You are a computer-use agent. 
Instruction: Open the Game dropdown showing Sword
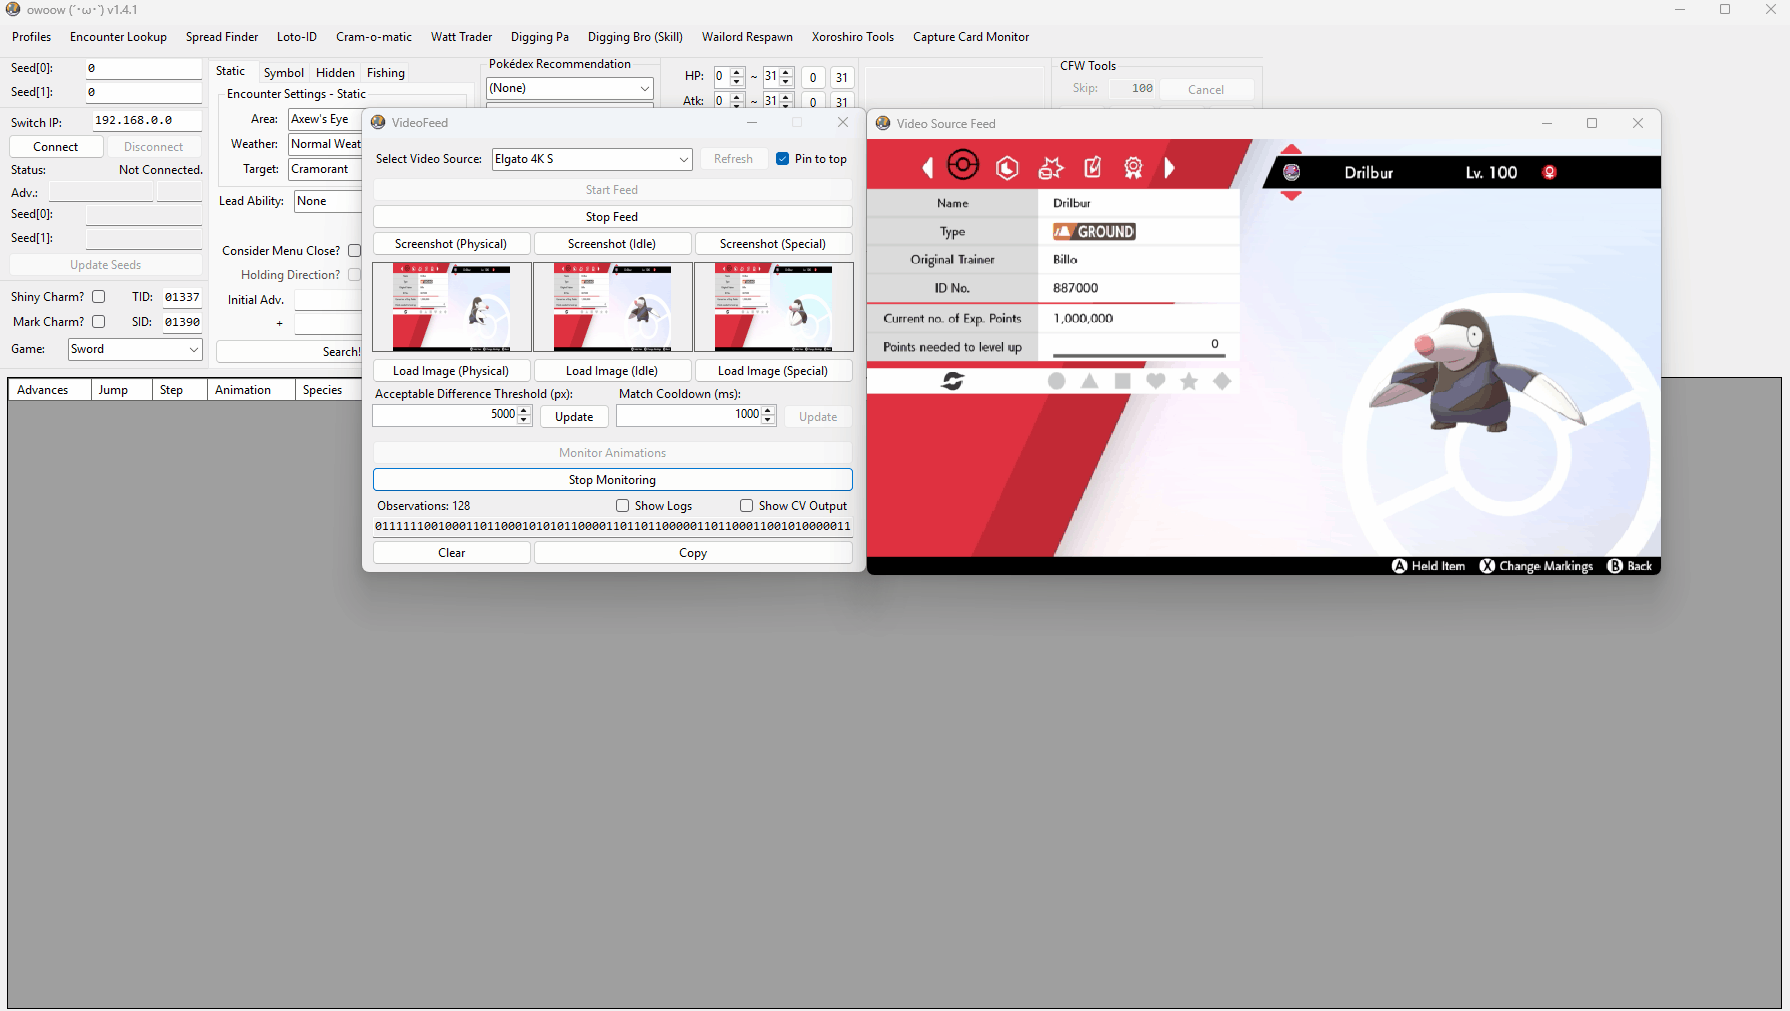(x=135, y=349)
